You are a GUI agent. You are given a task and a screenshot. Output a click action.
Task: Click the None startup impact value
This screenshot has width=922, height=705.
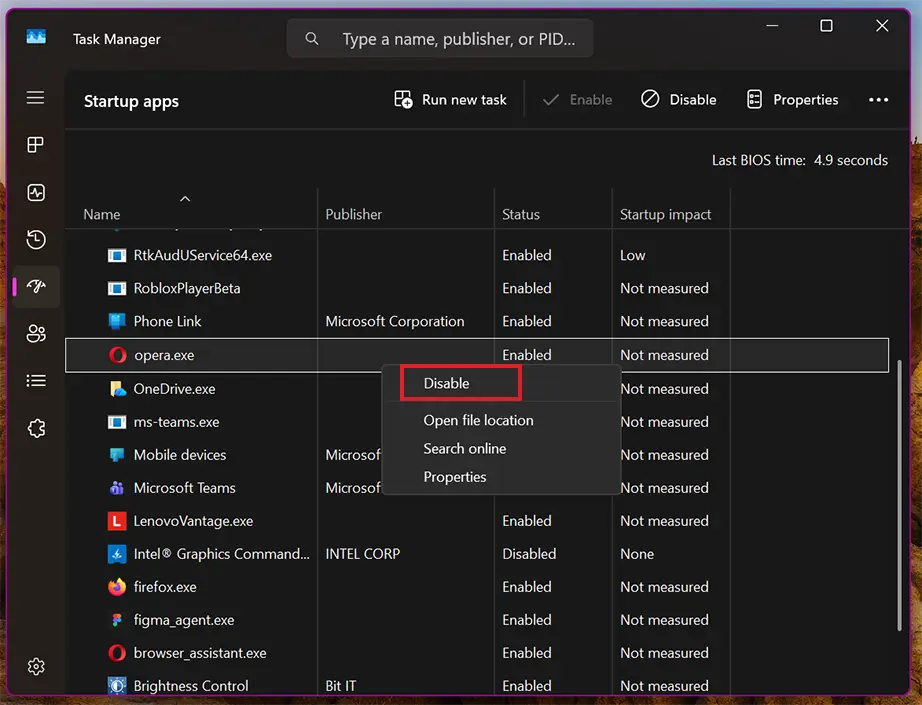(637, 554)
